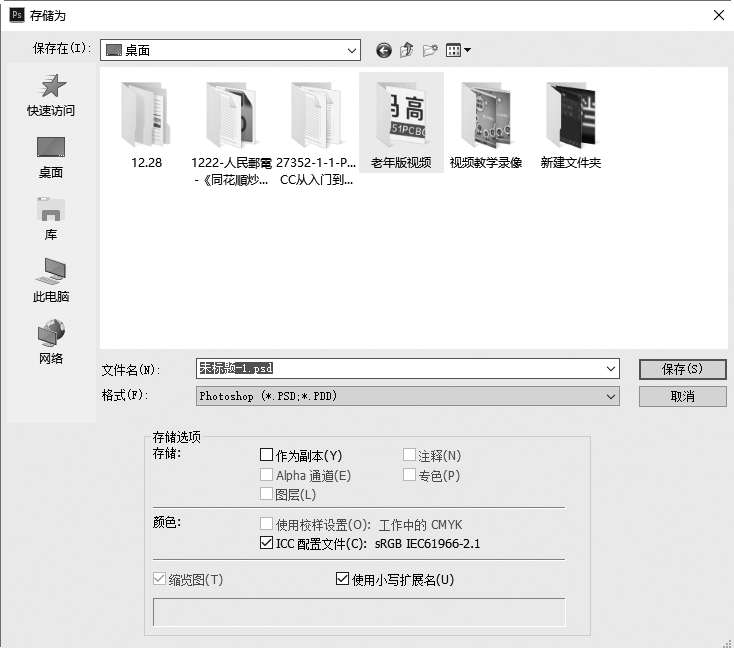Select the 新建文件夹 folder

point(571,124)
